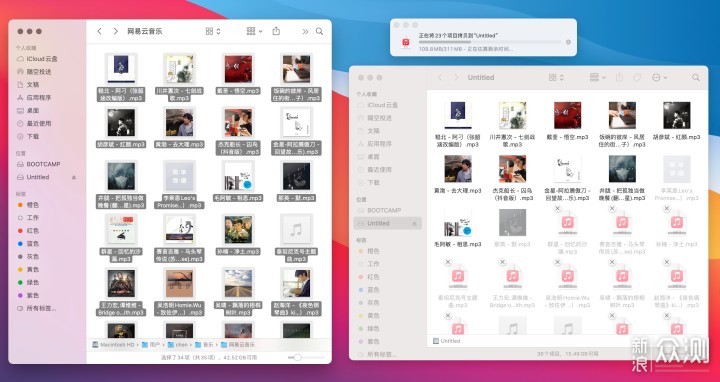Filter by 橙色 tag in Untitled window sidebar
Image resolution: width=720 pixels, height=382 pixels.
tap(369, 251)
